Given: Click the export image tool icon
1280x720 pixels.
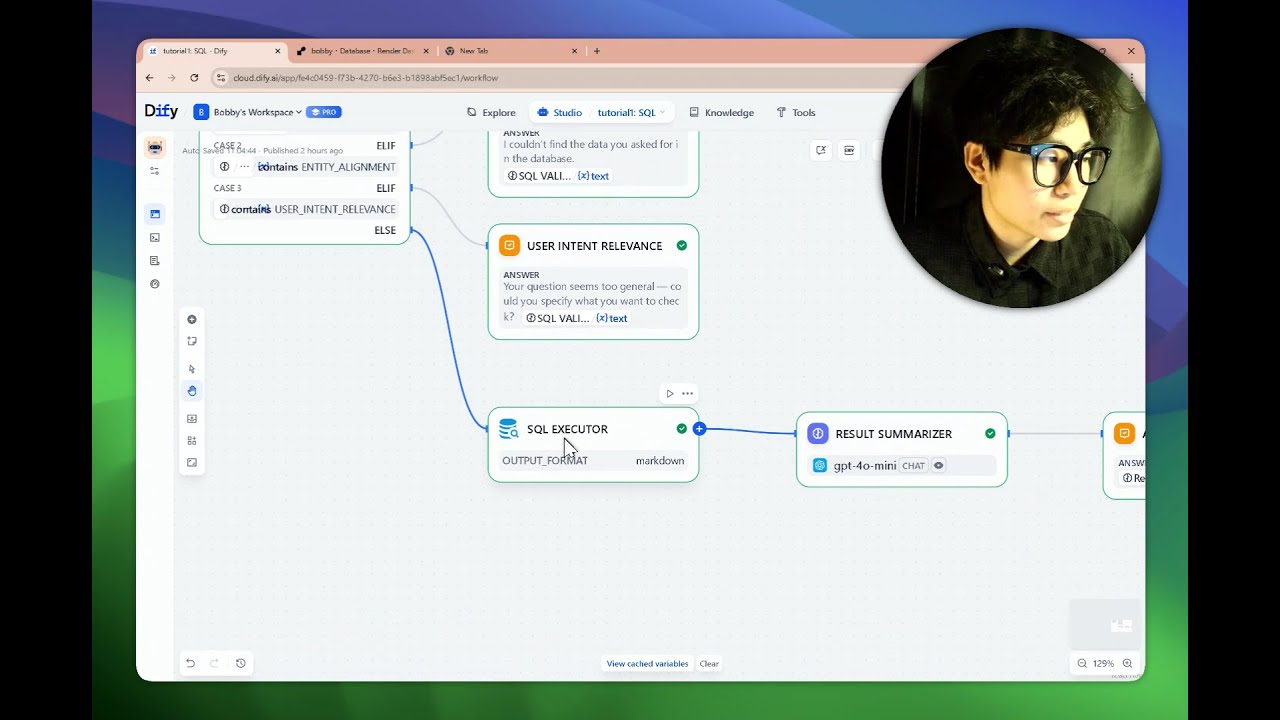Looking at the screenshot, I should 192,419.
